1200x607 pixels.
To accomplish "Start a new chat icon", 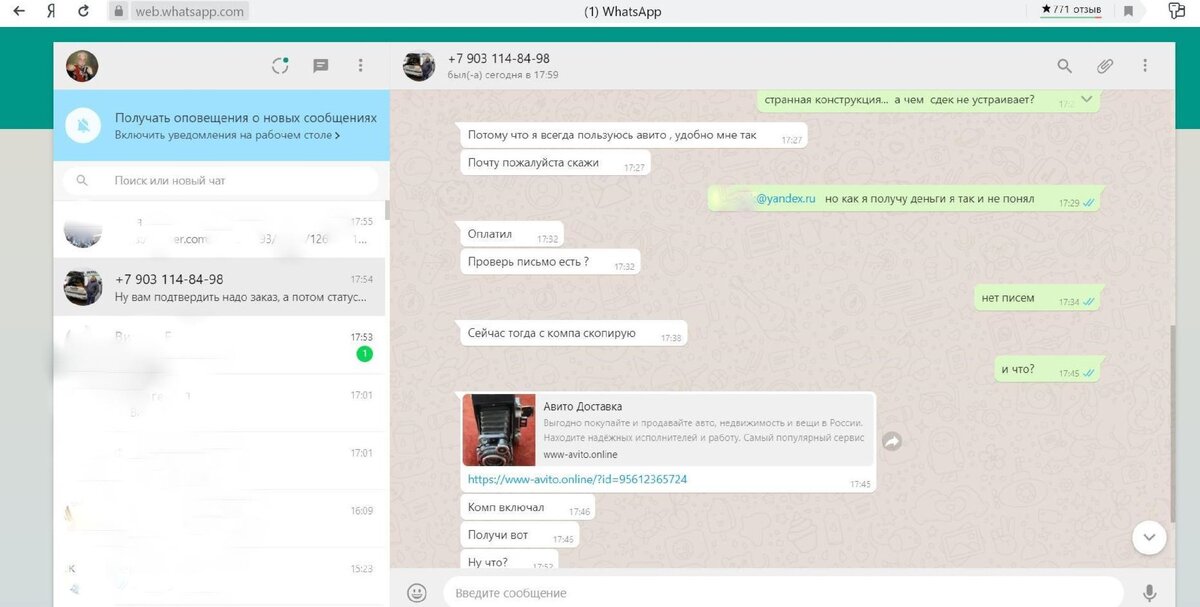I will click(321, 66).
